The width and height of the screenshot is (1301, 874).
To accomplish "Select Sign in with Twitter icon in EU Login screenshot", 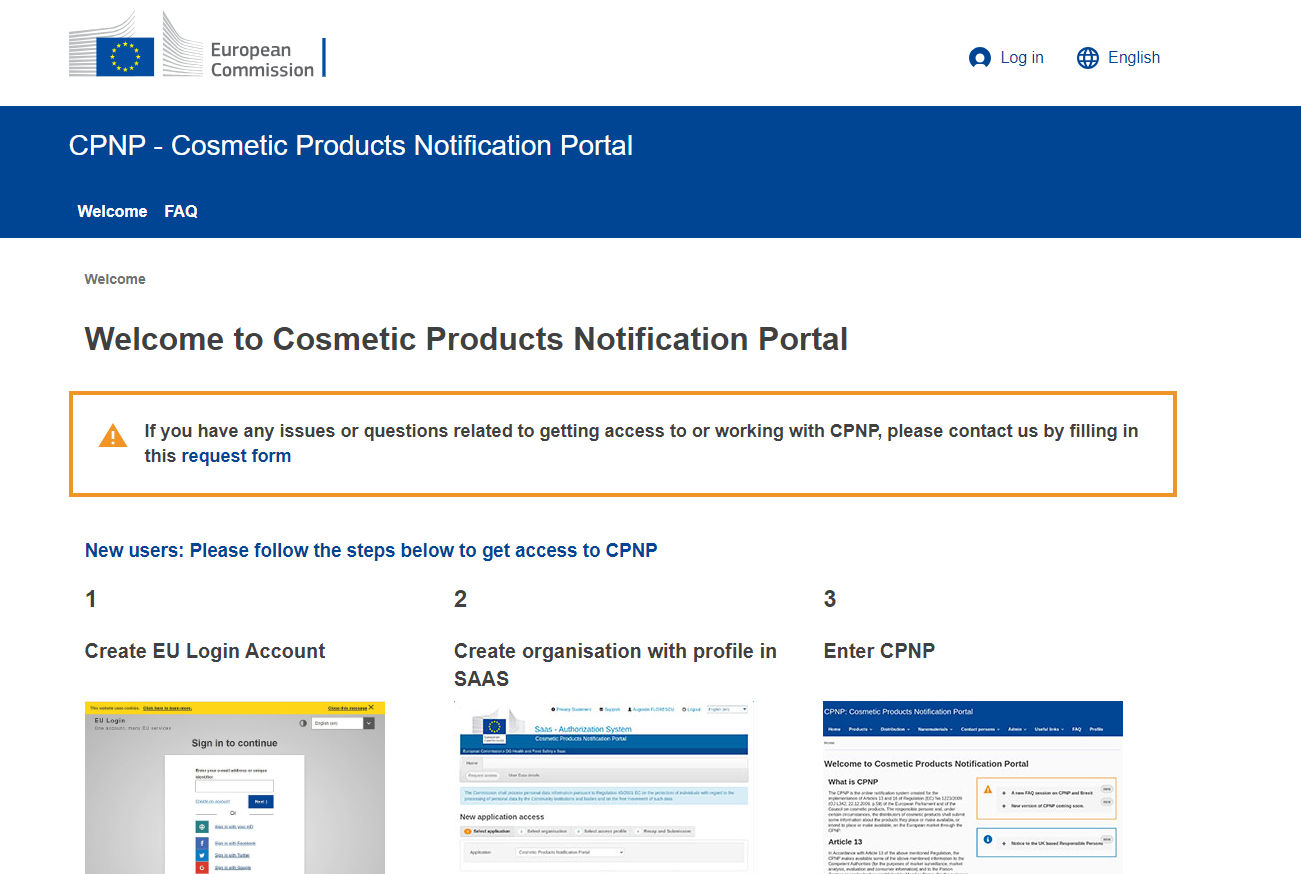I will (202, 855).
